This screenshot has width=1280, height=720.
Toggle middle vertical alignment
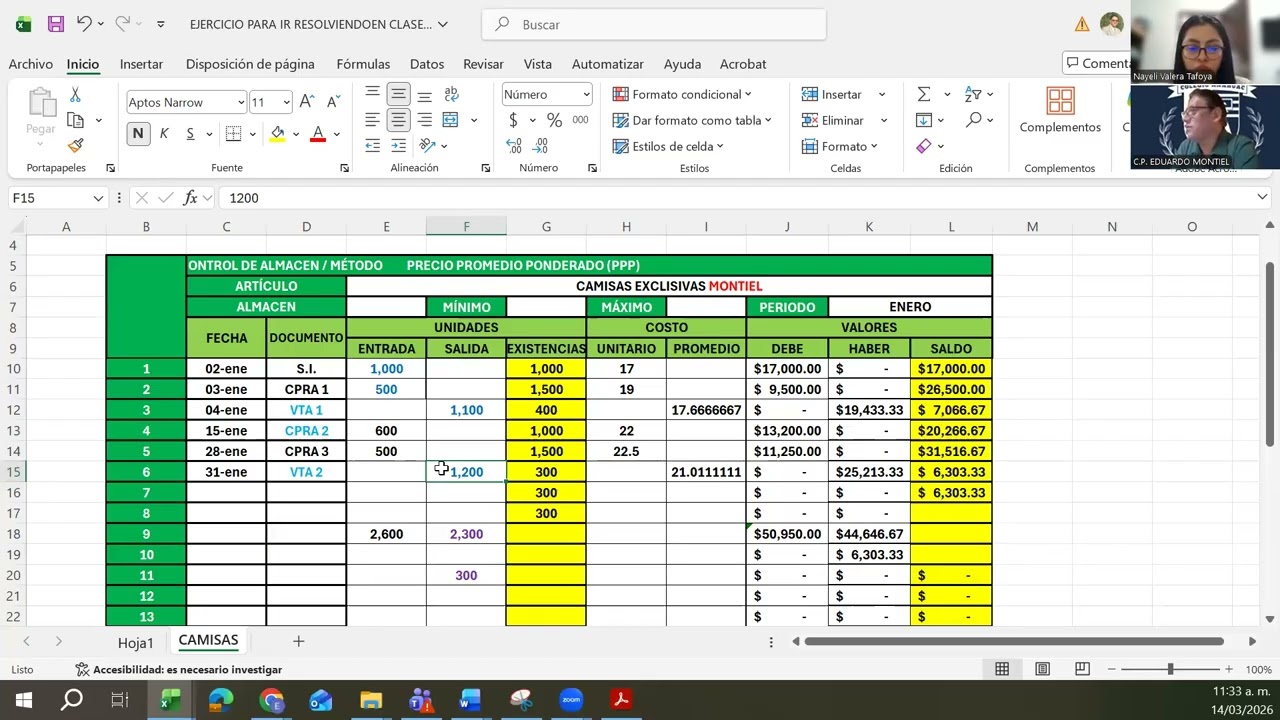coord(398,95)
